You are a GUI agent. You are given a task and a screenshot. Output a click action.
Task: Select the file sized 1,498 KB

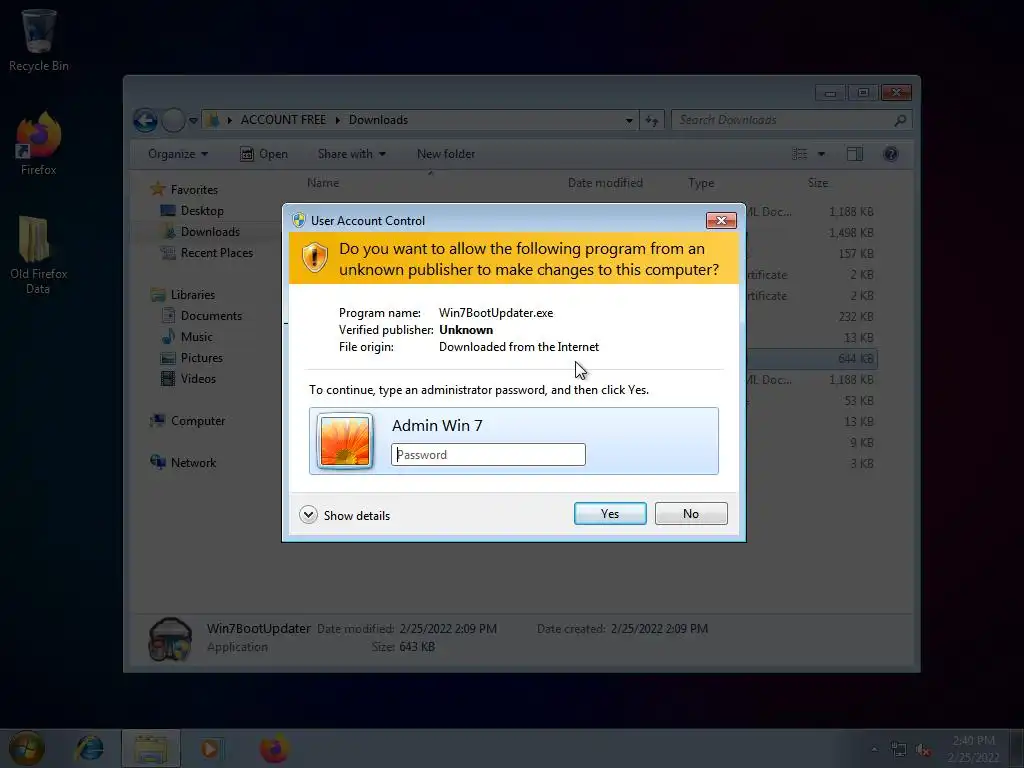tap(812, 232)
